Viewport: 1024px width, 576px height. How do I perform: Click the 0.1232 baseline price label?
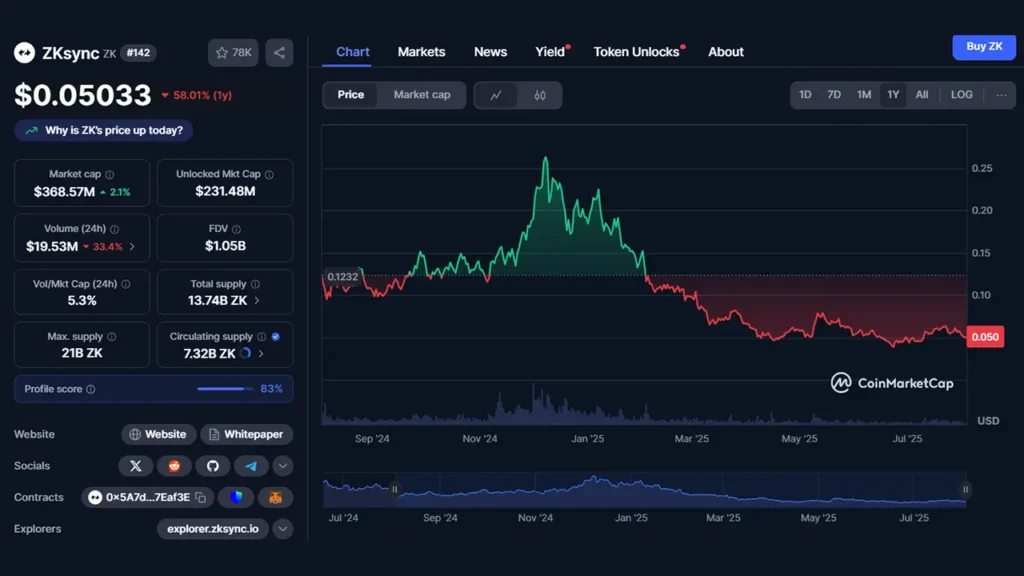click(x=342, y=277)
